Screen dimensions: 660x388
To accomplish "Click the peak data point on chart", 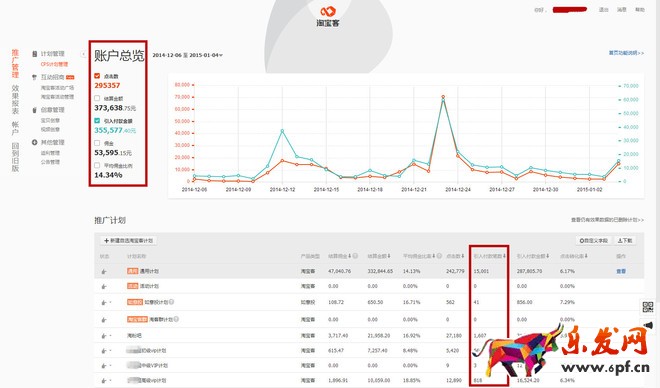I will coord(443,97).
